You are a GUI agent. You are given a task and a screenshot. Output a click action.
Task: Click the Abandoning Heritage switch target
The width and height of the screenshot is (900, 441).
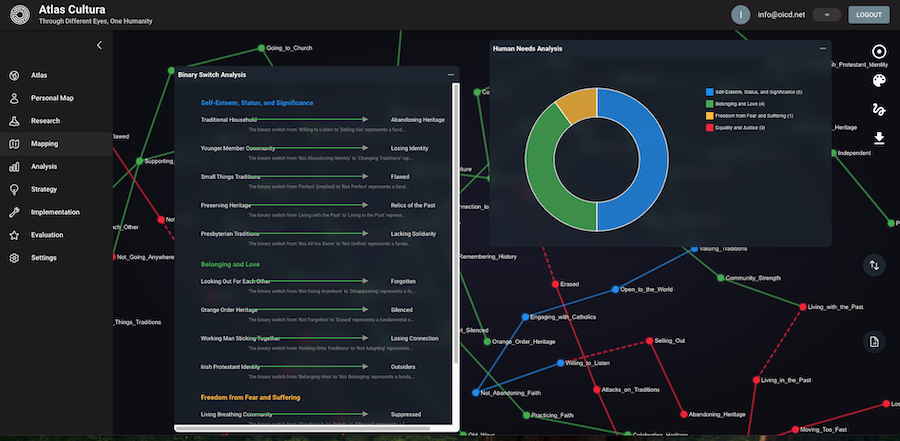418,120
